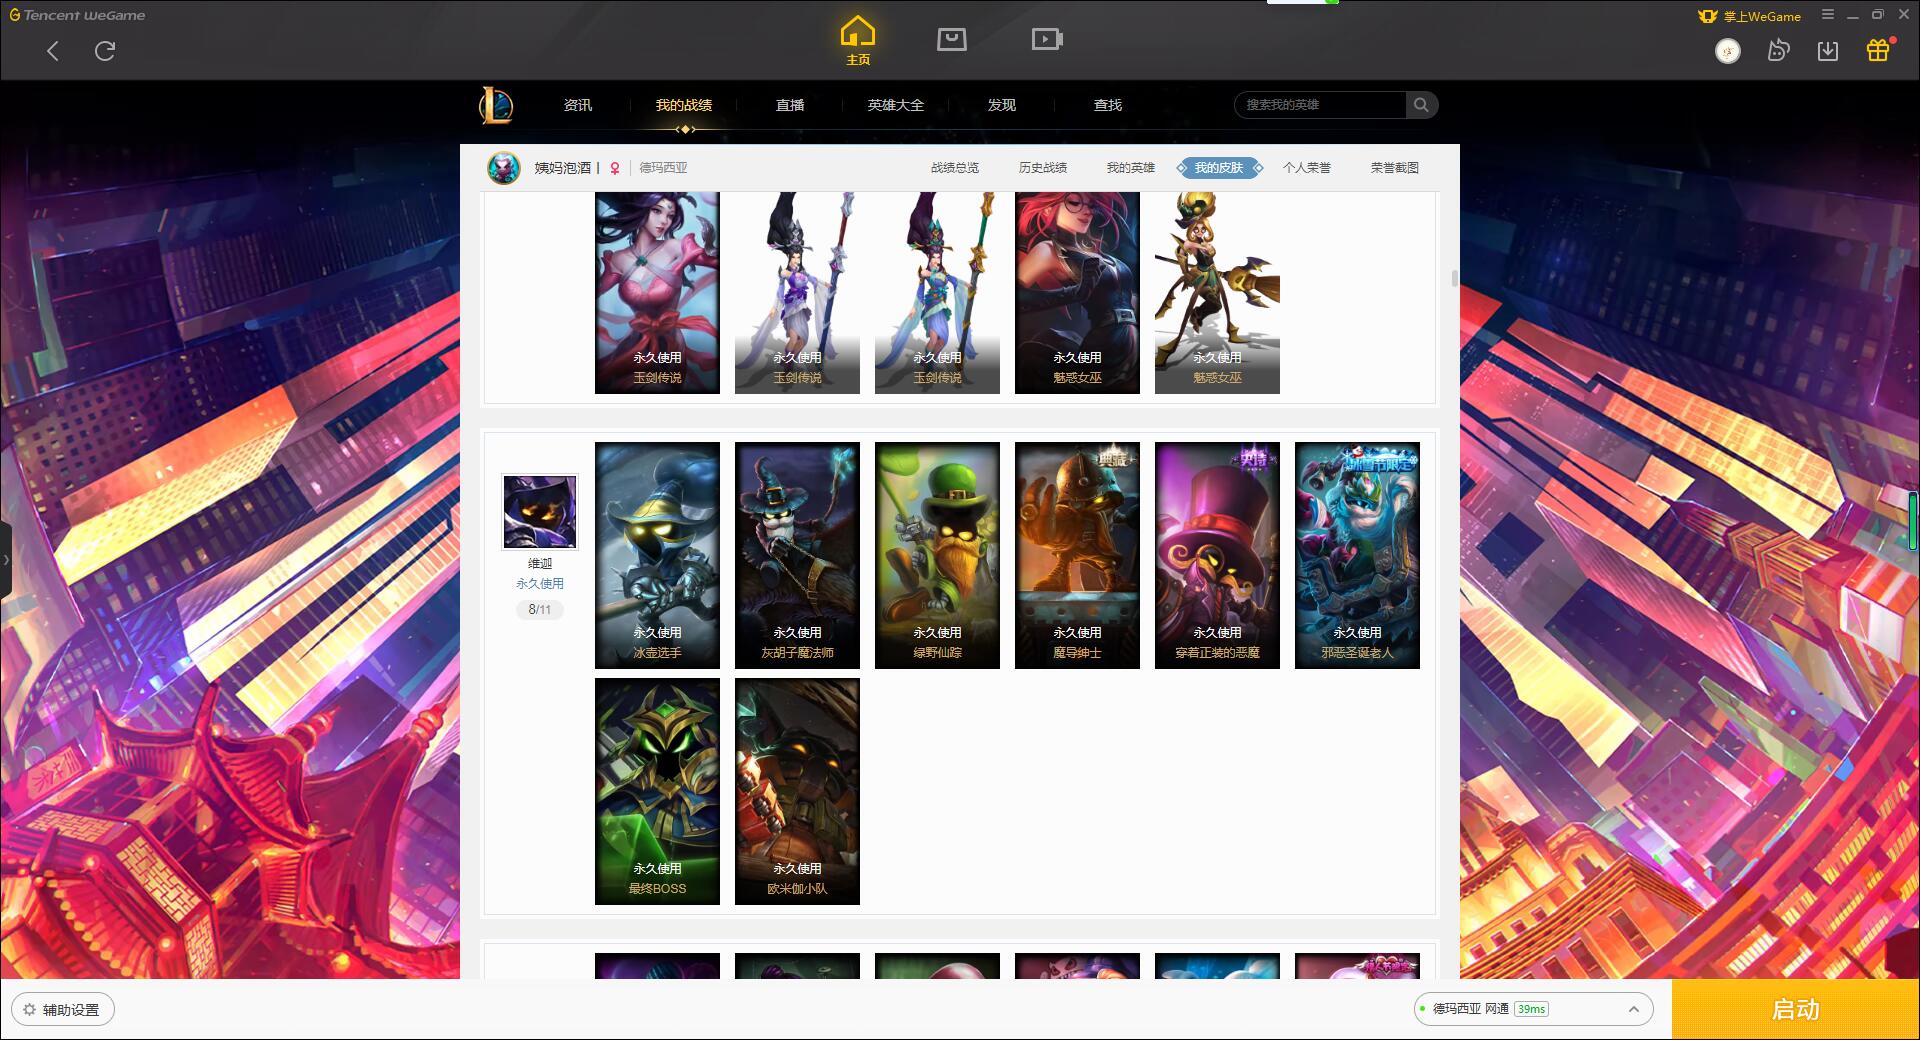Viewport: 1920px width, 1040px height.
Task: Open the gift box icon
Action: click(1878, 50)
